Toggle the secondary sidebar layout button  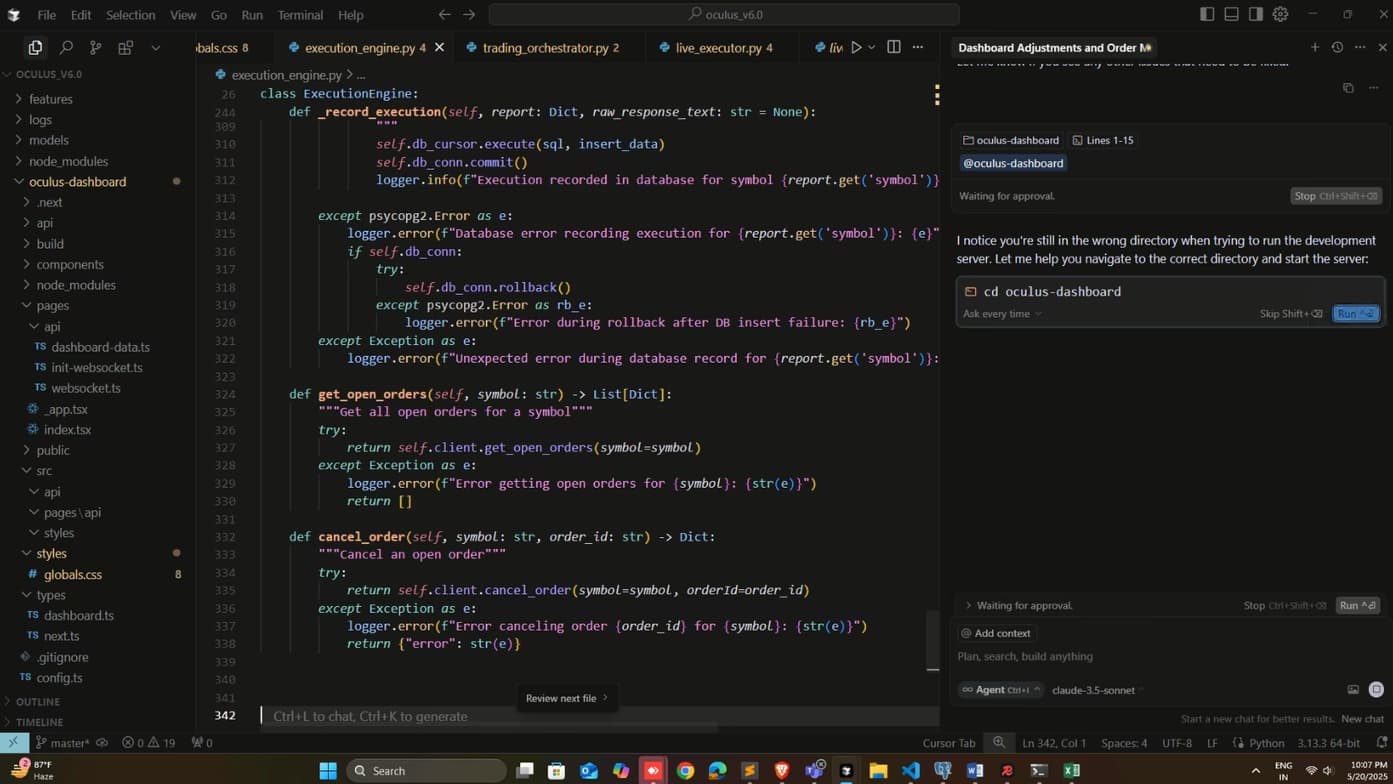(1255, 14)
